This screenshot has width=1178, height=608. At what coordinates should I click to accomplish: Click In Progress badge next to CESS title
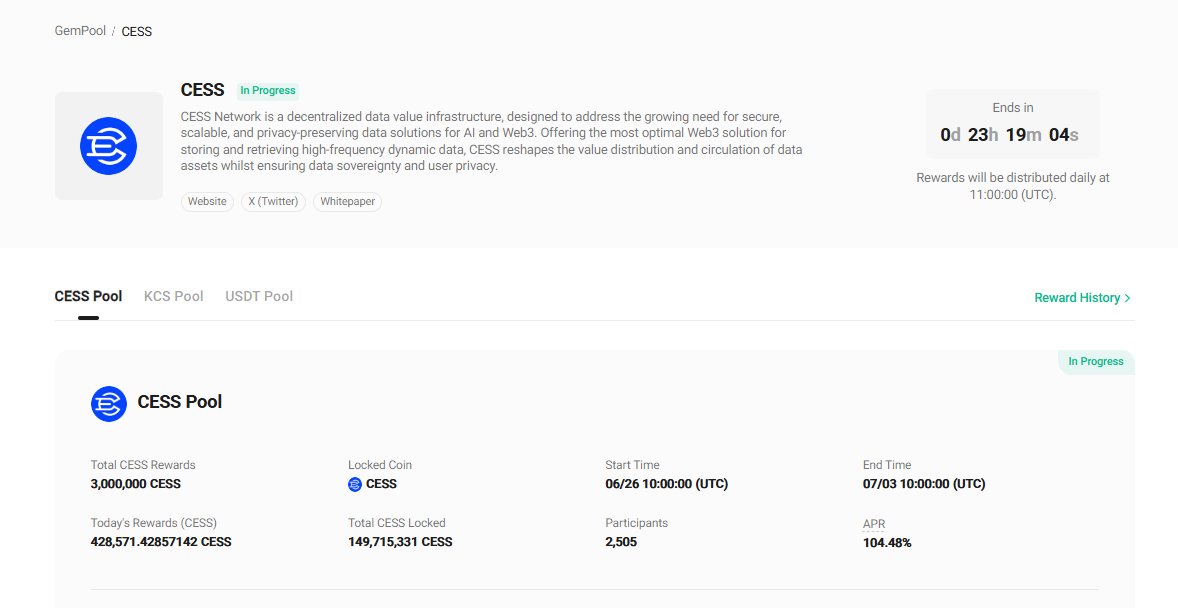pos(268,91)
